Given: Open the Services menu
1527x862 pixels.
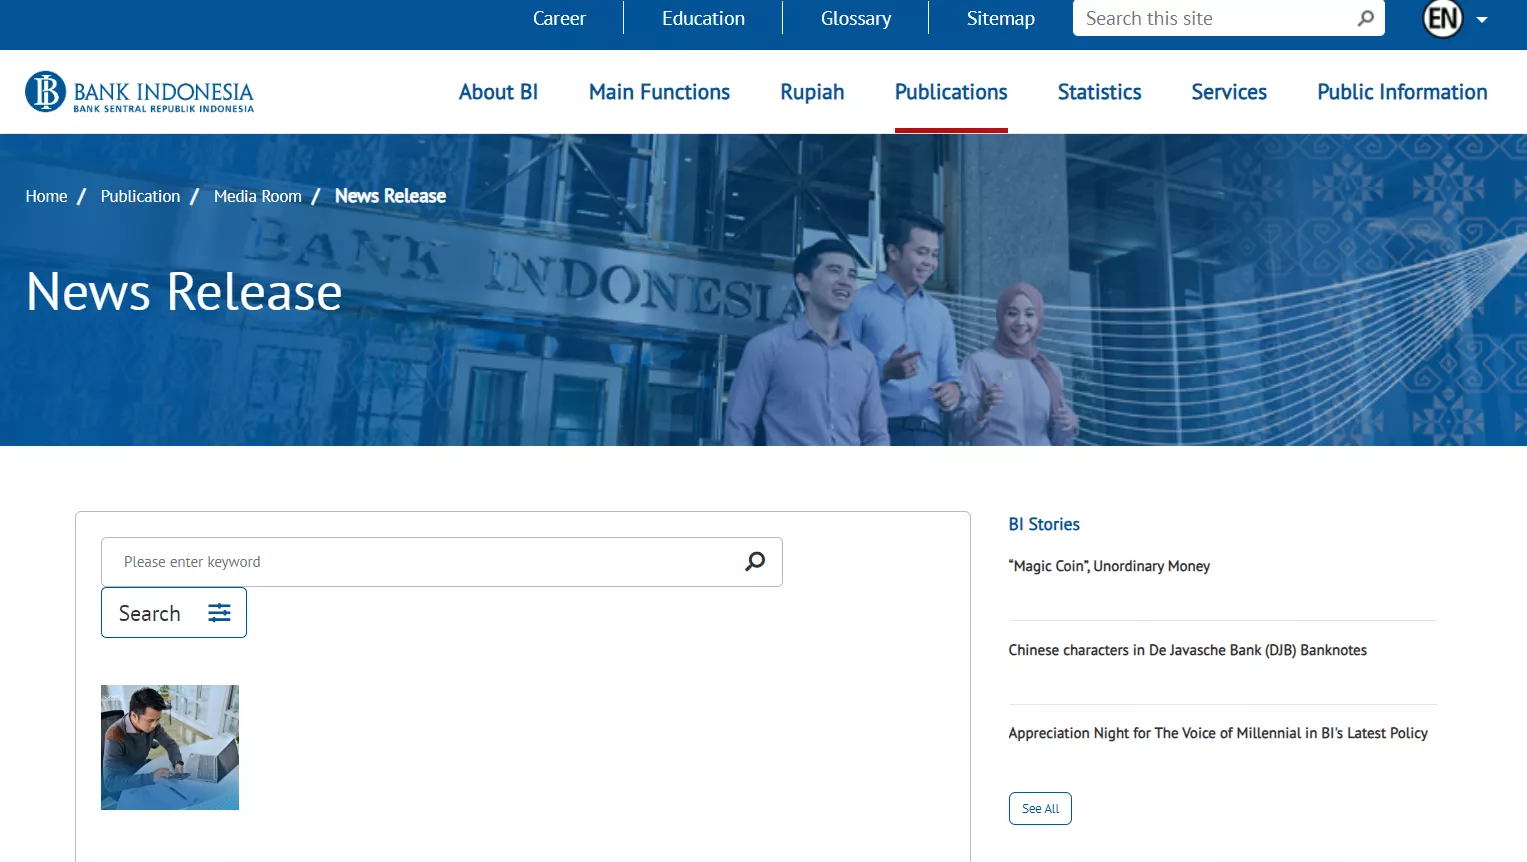Looking at the screenshot, I should point(1229,92).
